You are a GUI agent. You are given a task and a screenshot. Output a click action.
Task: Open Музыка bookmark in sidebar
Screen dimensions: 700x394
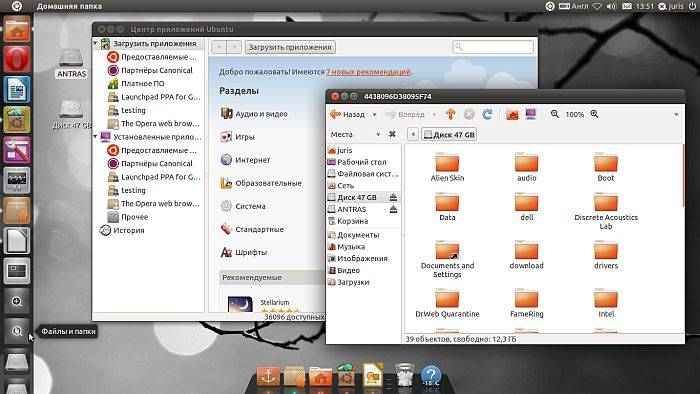tap(346, 246)
